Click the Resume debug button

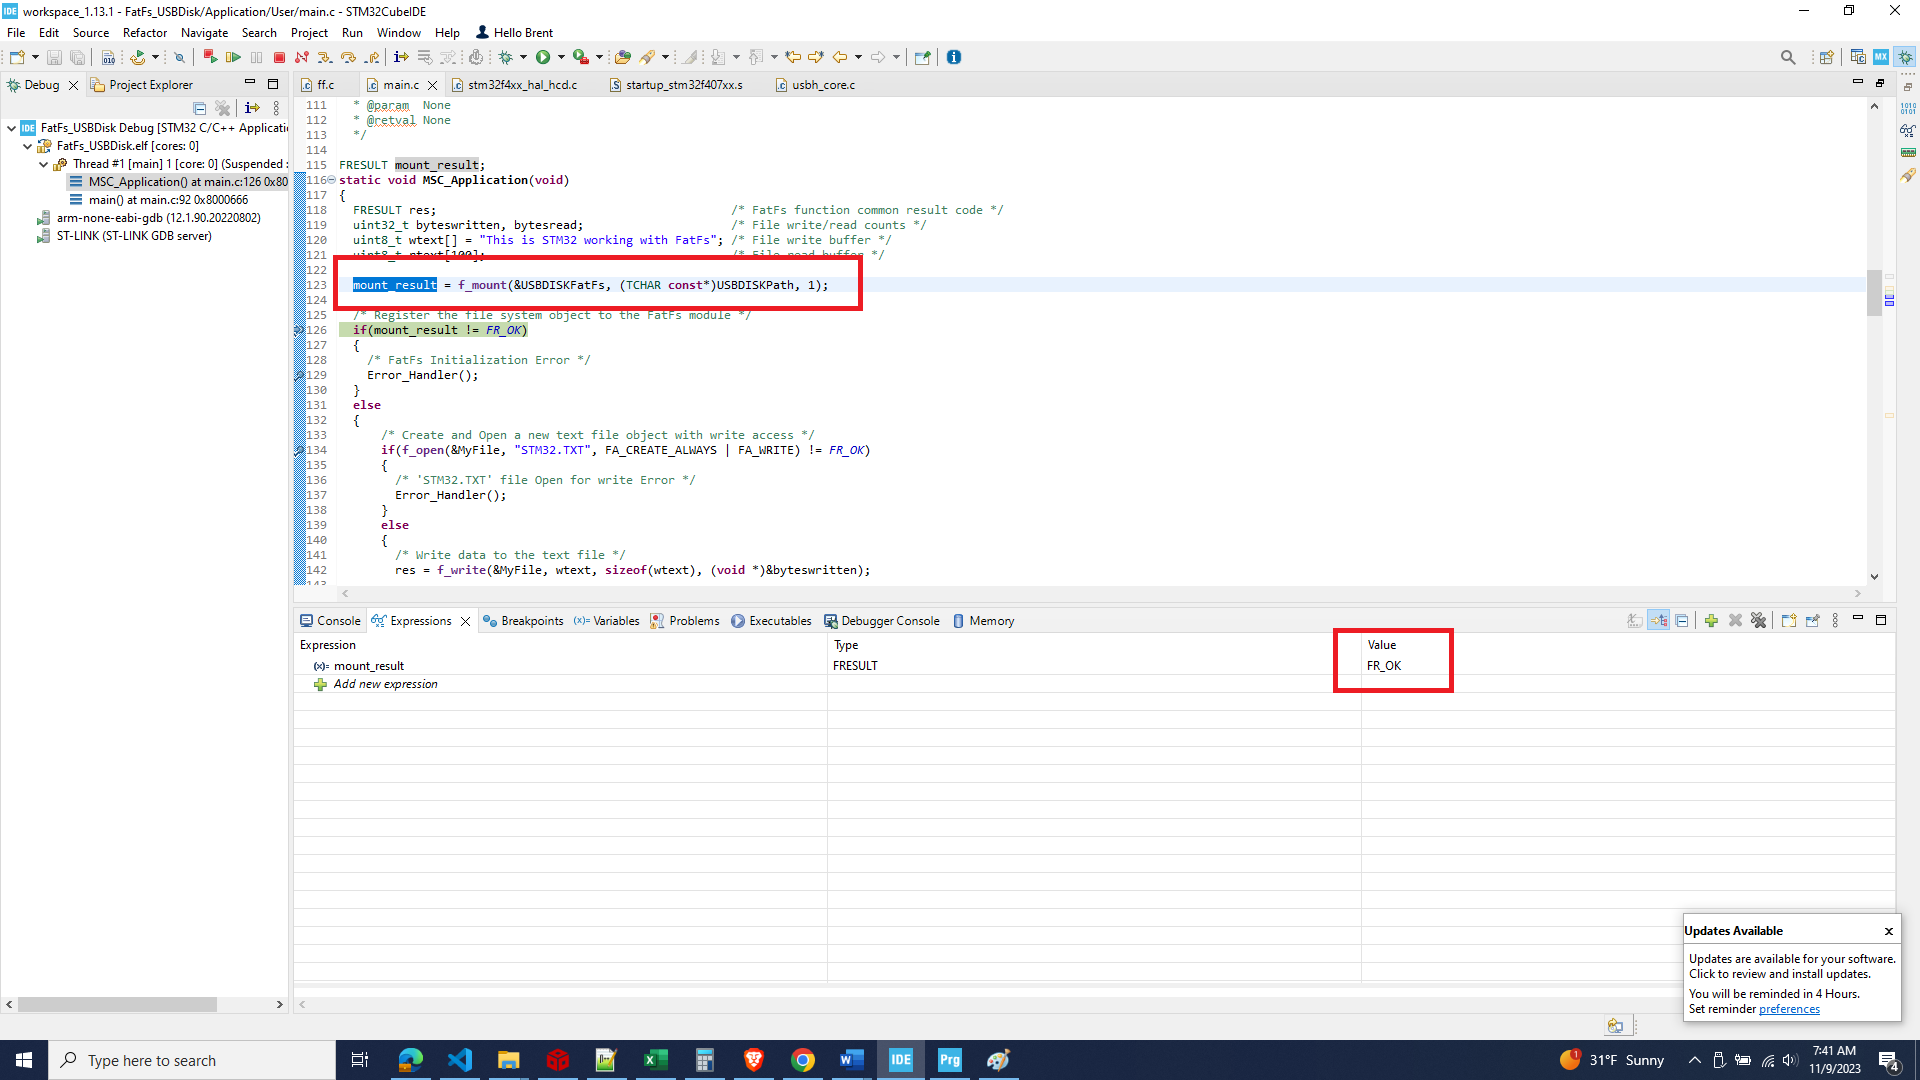[x=233, y=58]
